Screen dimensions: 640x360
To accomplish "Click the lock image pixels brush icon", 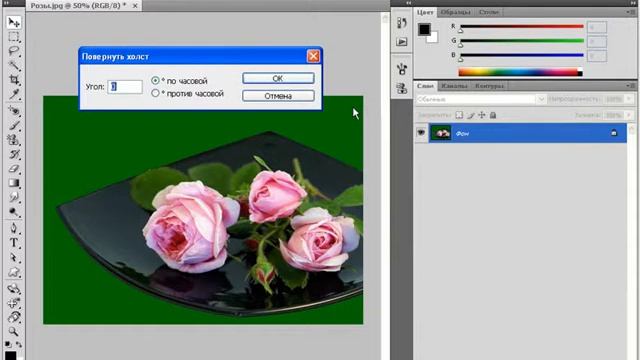I will (x=471, y=115).
